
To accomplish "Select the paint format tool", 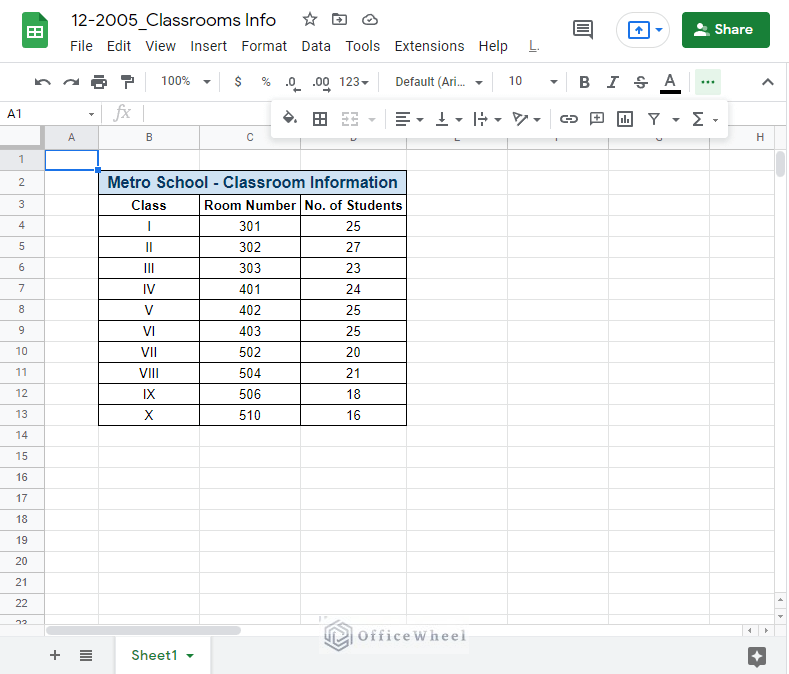I will pyautogui.click(x=127, y=82).
